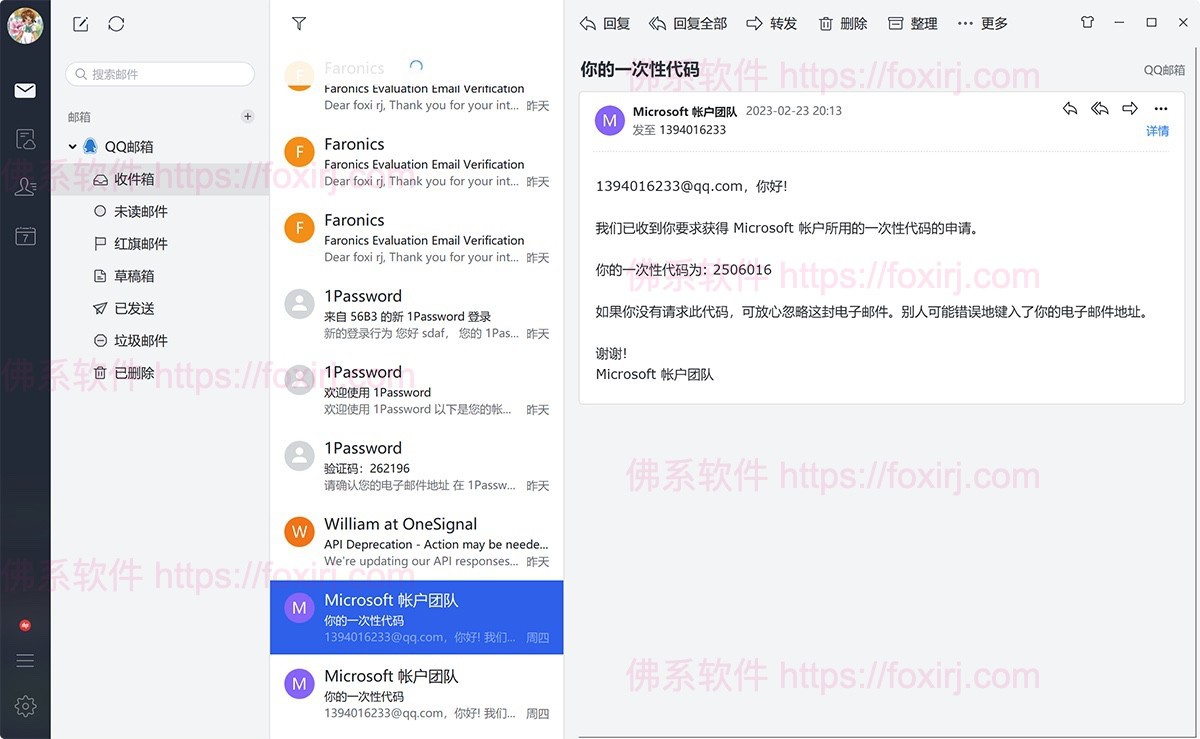Collapse the QQ邮箱 folder tree
Screen dimensions: 1200x739
[71, 146]
